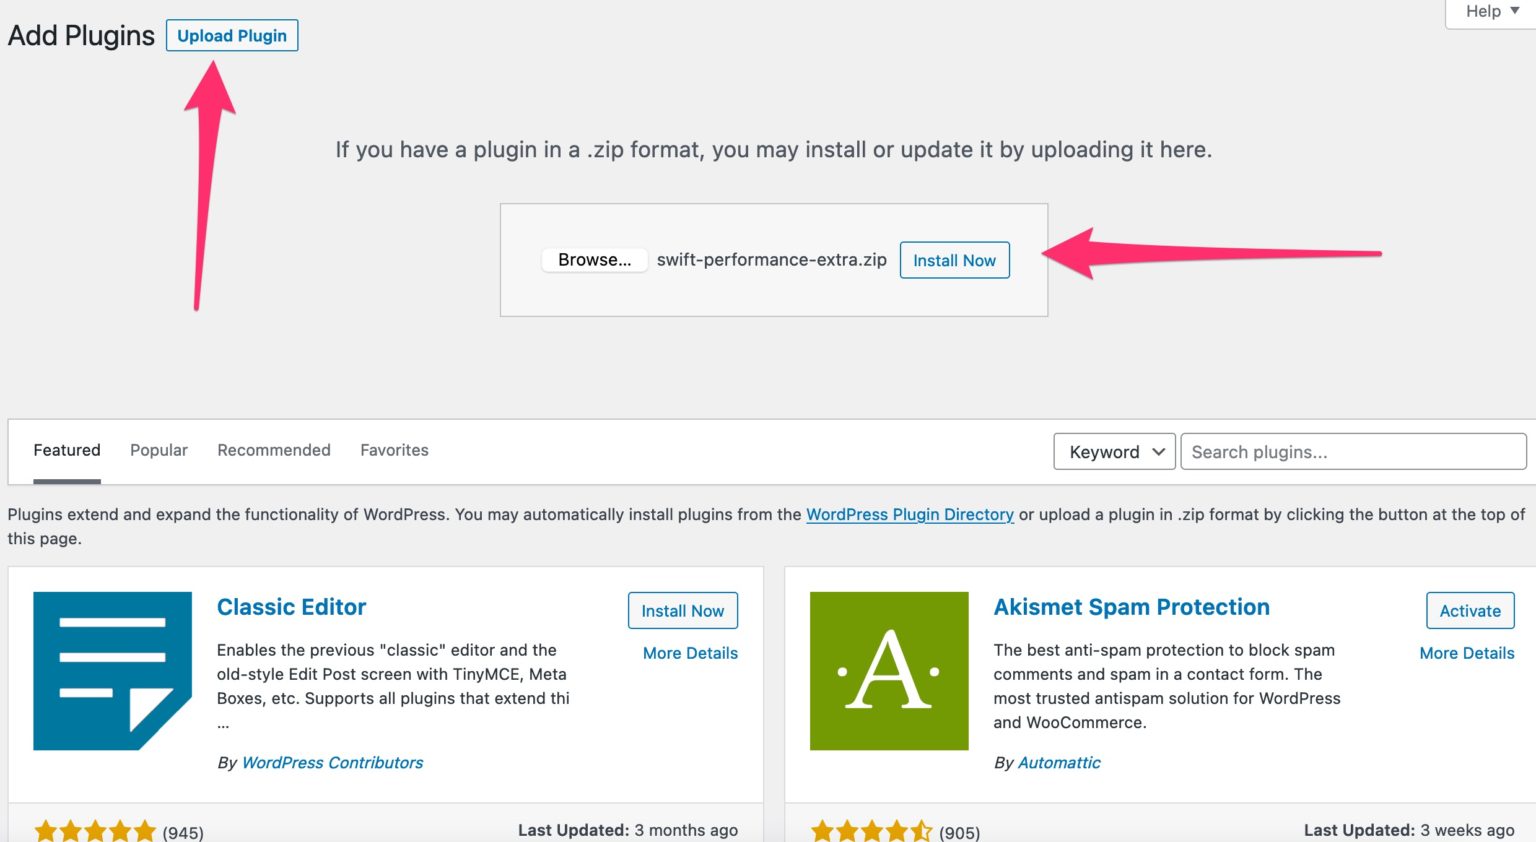Open the Recommended tab
Screen dimensions: 1536x842
[274, 450]
